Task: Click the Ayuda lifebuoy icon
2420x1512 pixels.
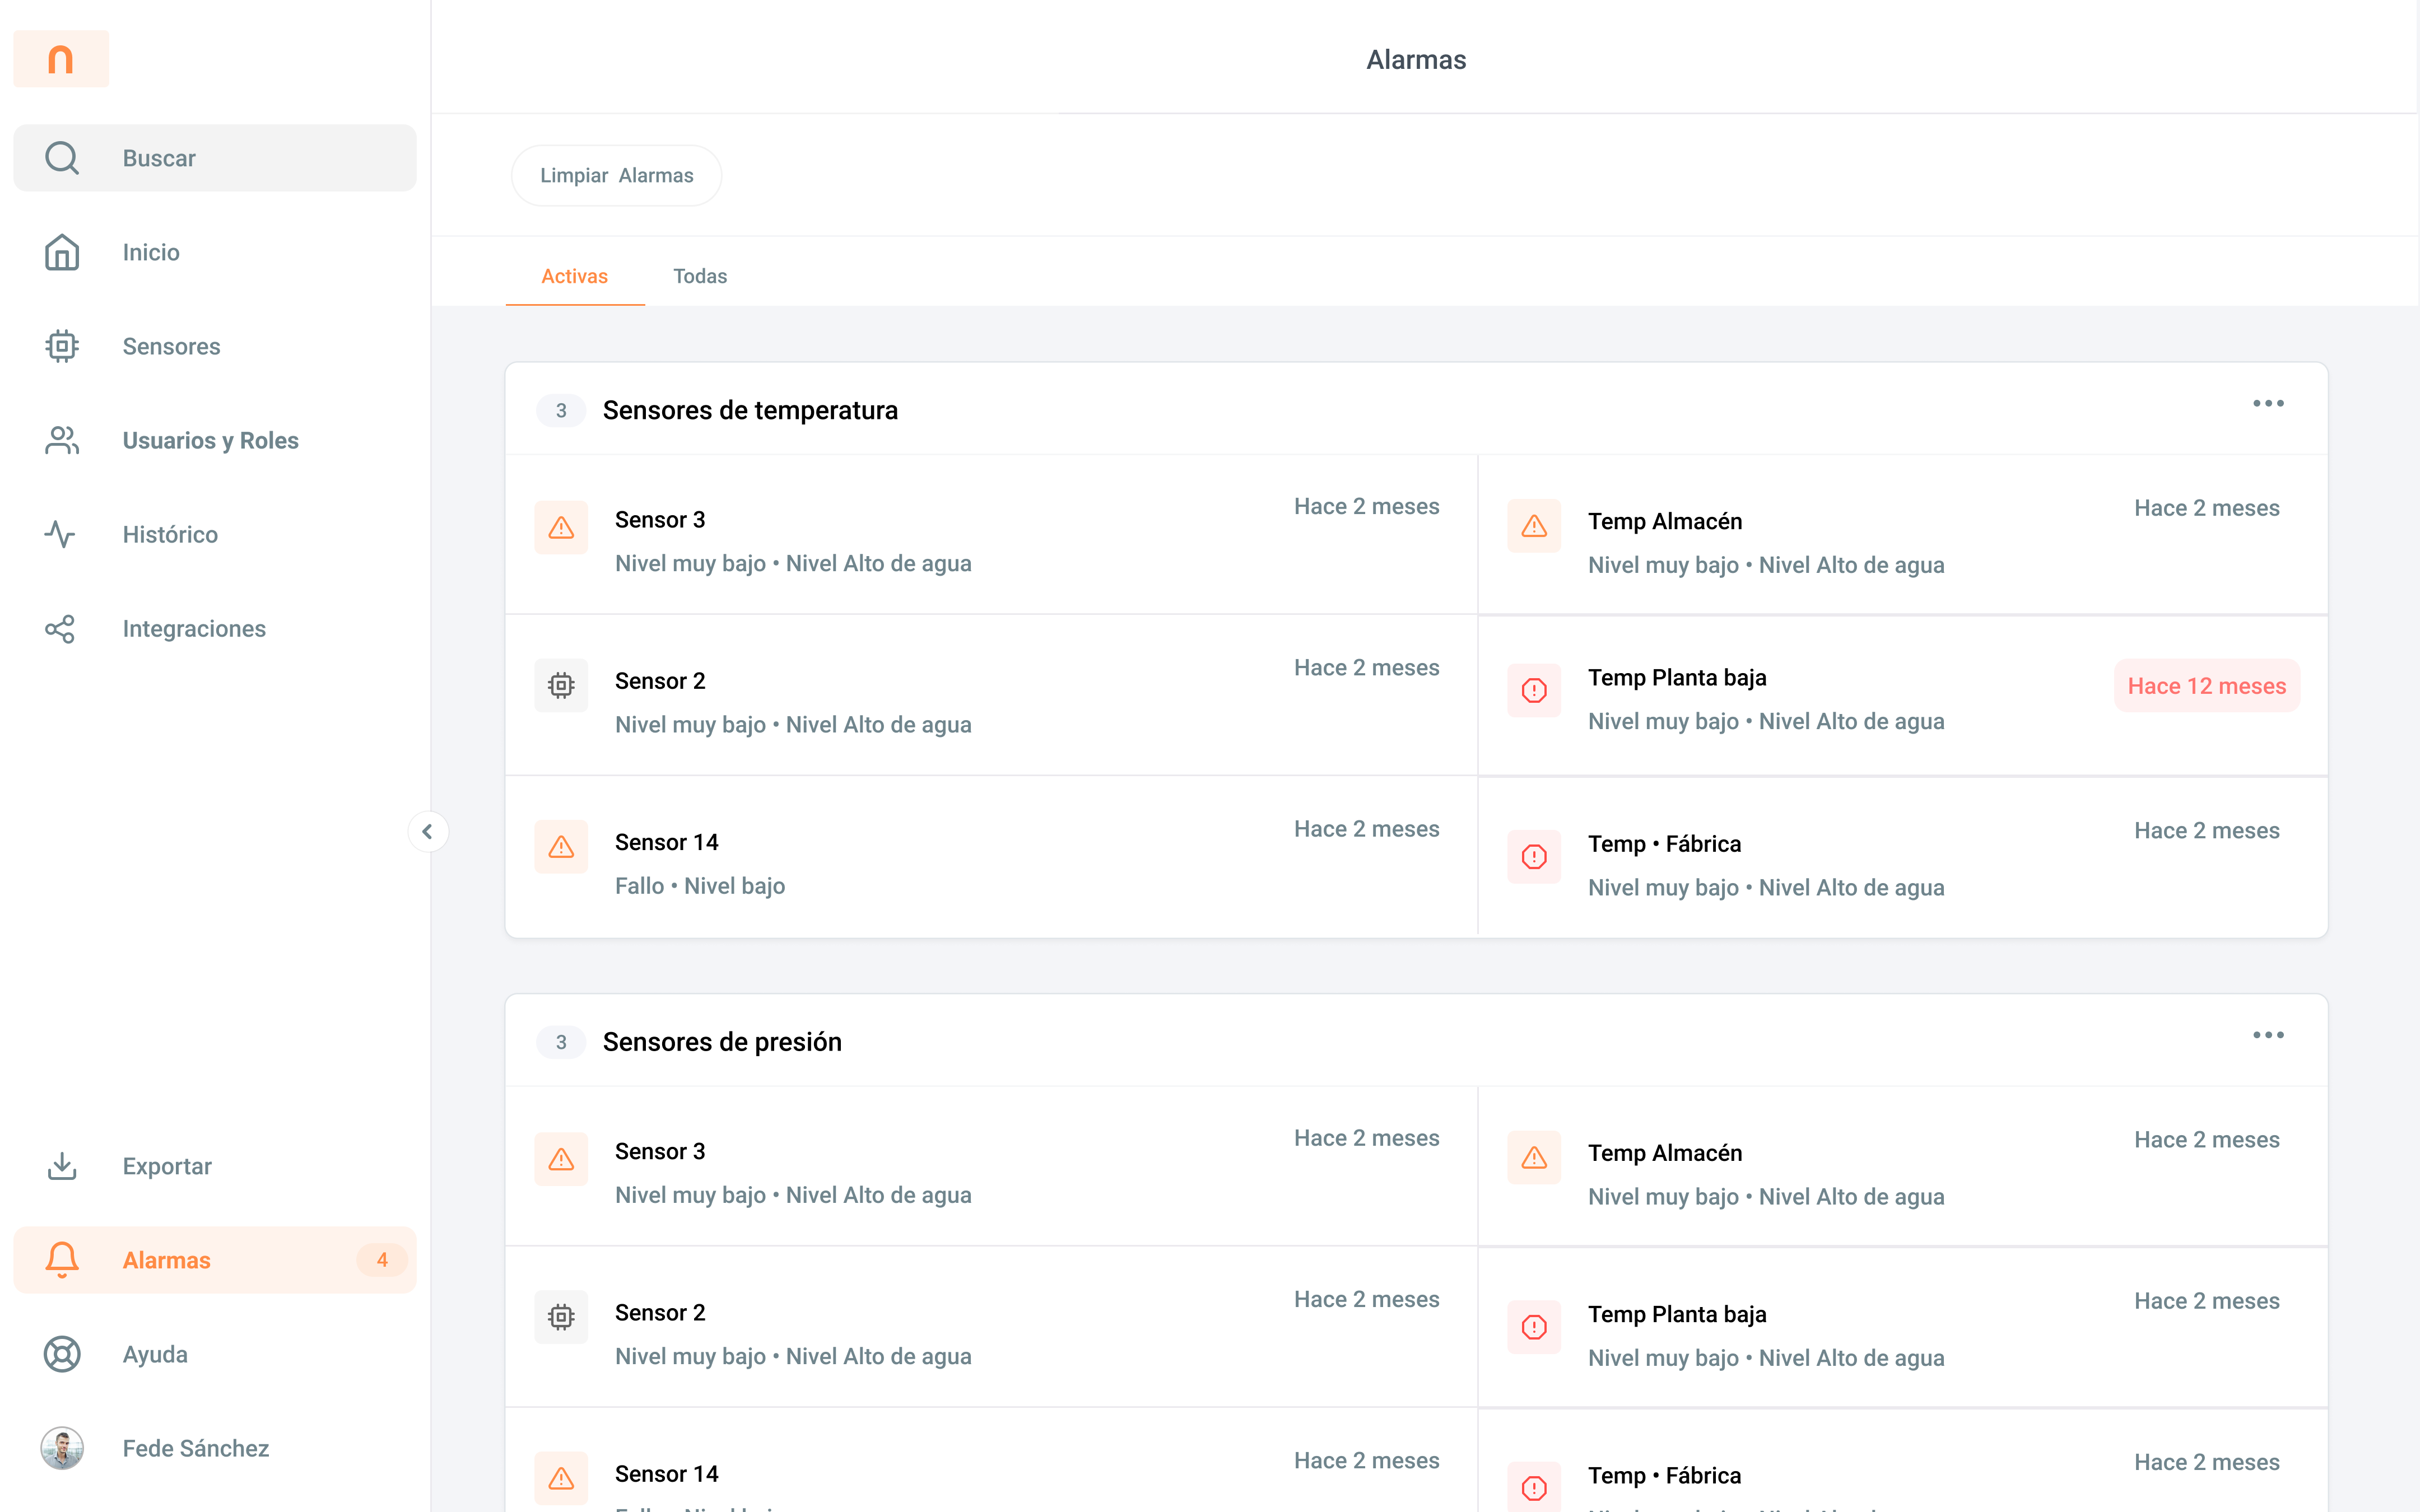Action: (62, 1354)
